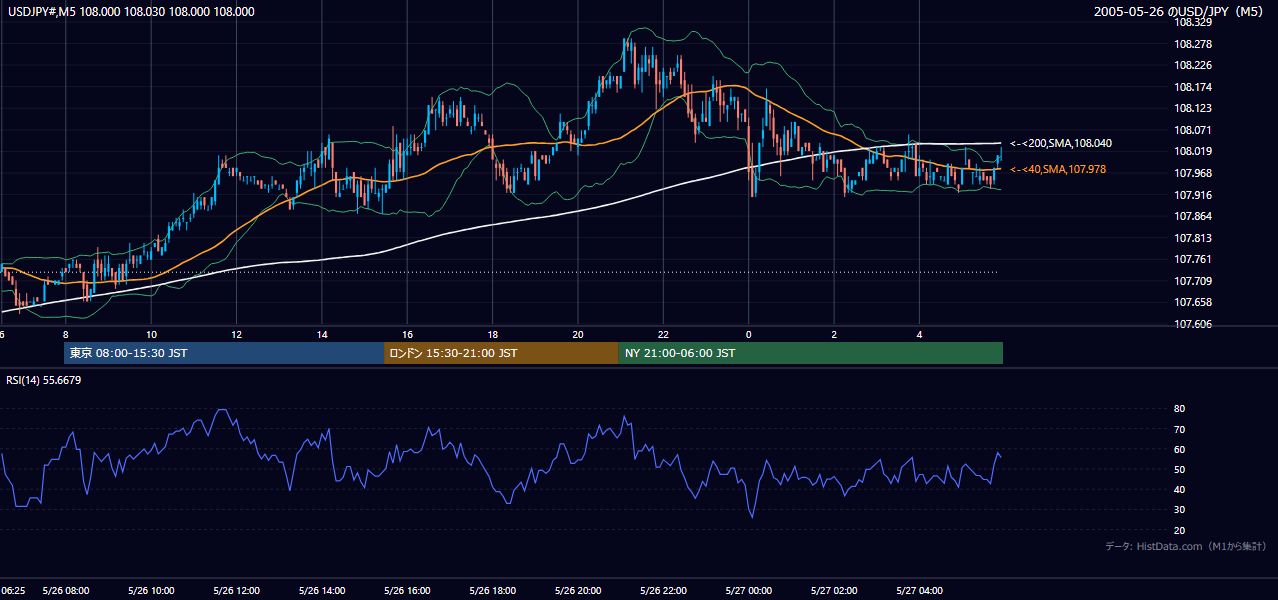The image size is (1278, 600).
Task: Select the NY 21:00-06:00 JST session bar
Action: (811, 353)
